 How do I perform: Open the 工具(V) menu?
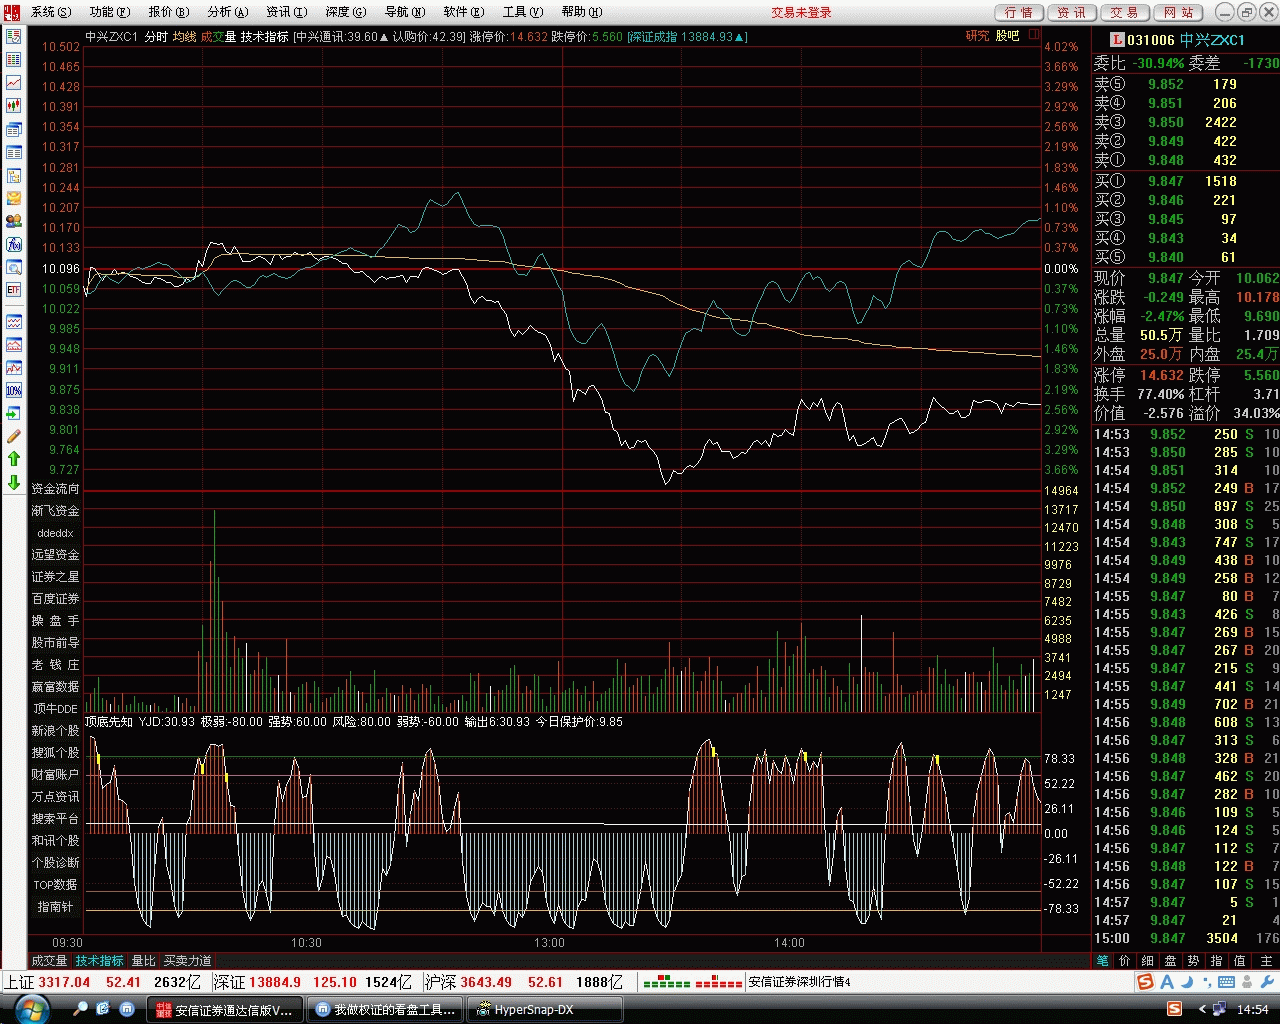pyautogui.click(x=523, y=12)
